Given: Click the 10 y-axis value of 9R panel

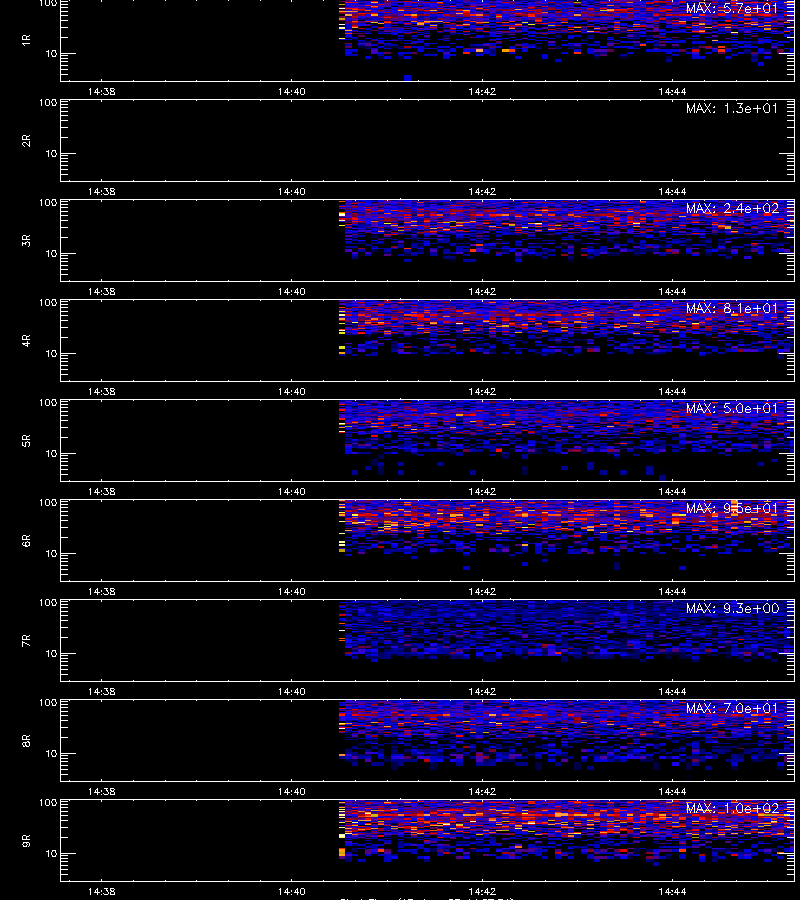Looking at the screenshot, I should (51, 854).
